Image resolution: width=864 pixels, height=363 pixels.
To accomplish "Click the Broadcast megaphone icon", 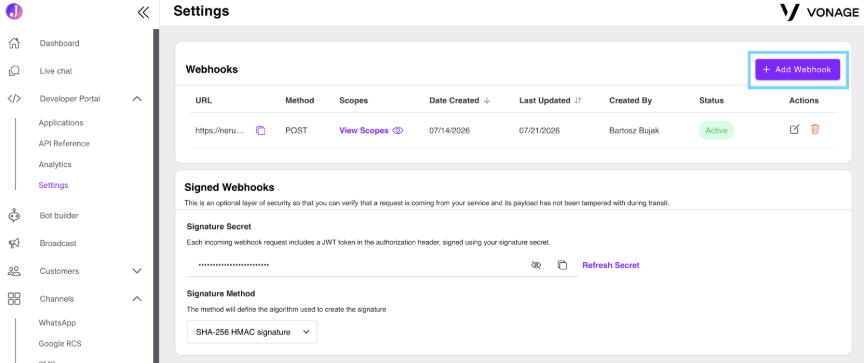I will [14, 243].
